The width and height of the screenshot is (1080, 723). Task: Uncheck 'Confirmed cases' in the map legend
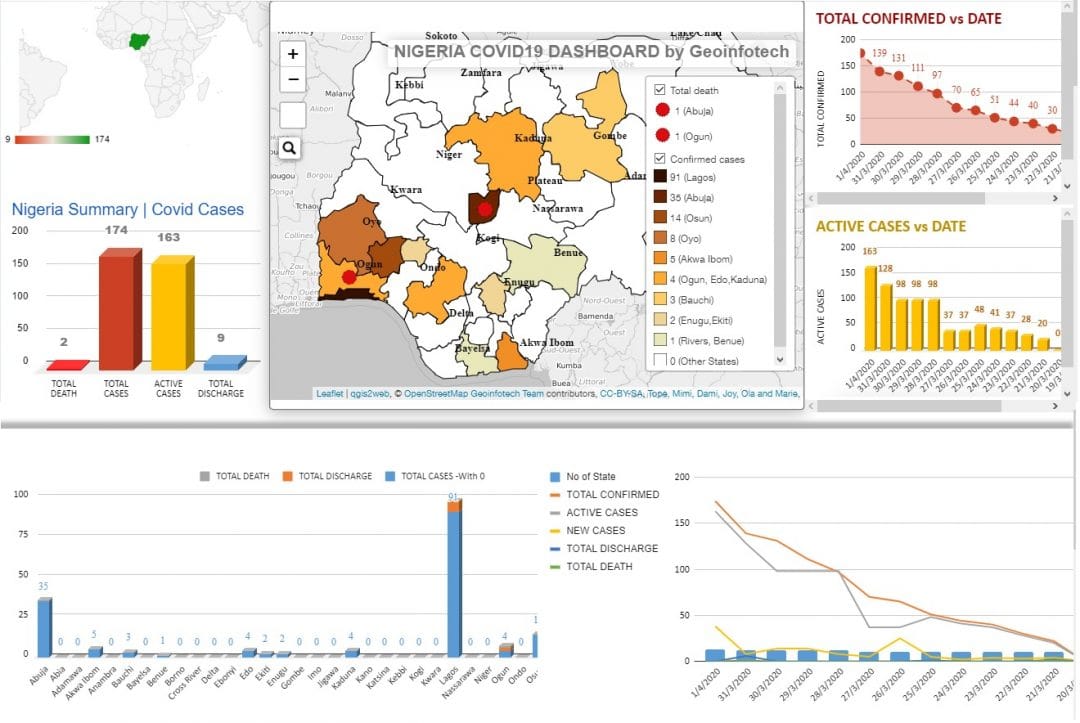pyautogui.click(x=659, y=158)
